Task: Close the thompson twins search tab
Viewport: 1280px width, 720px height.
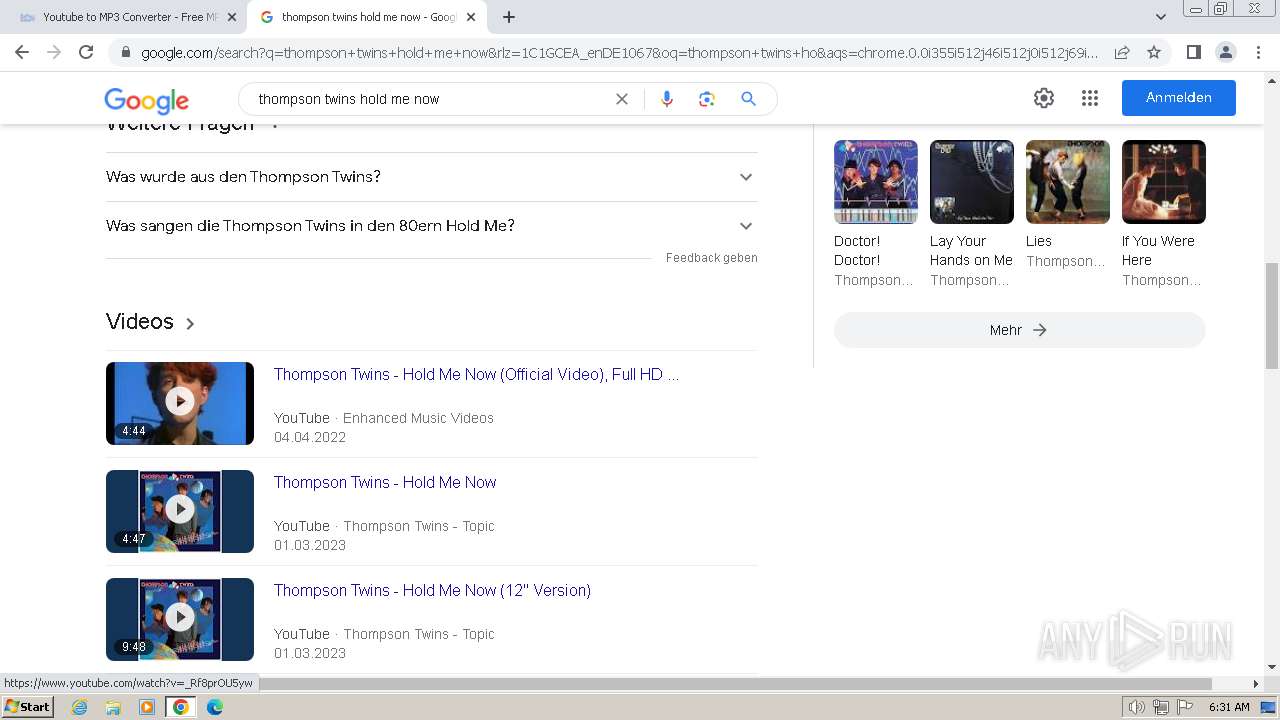Action: pos(471,17)
